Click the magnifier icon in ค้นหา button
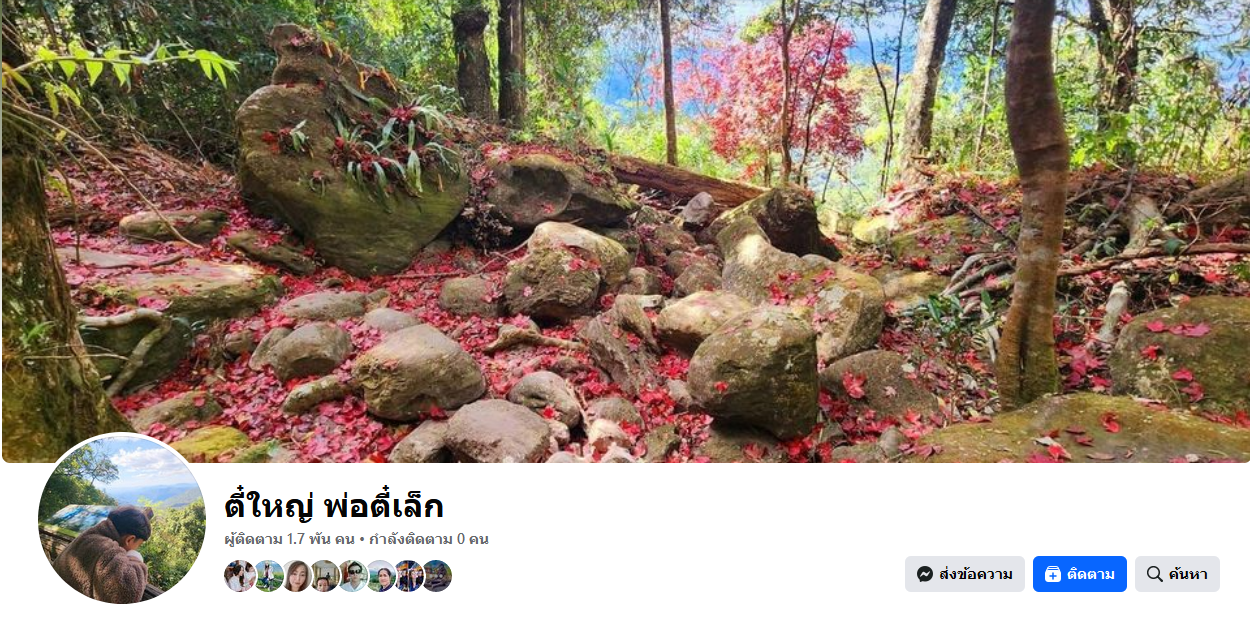Screen dimensions: 1250x617 1154,574
